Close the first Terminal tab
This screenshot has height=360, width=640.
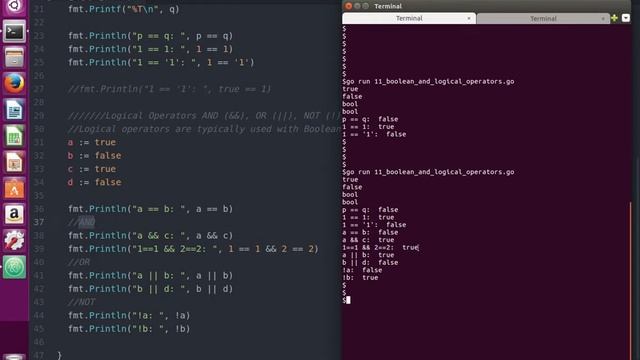tap(469, 18)
